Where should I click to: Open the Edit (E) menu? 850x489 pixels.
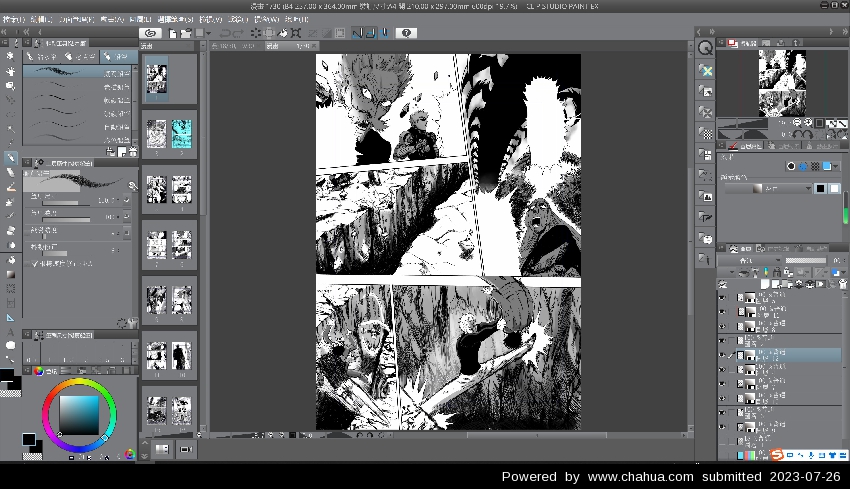click(41, 19)
